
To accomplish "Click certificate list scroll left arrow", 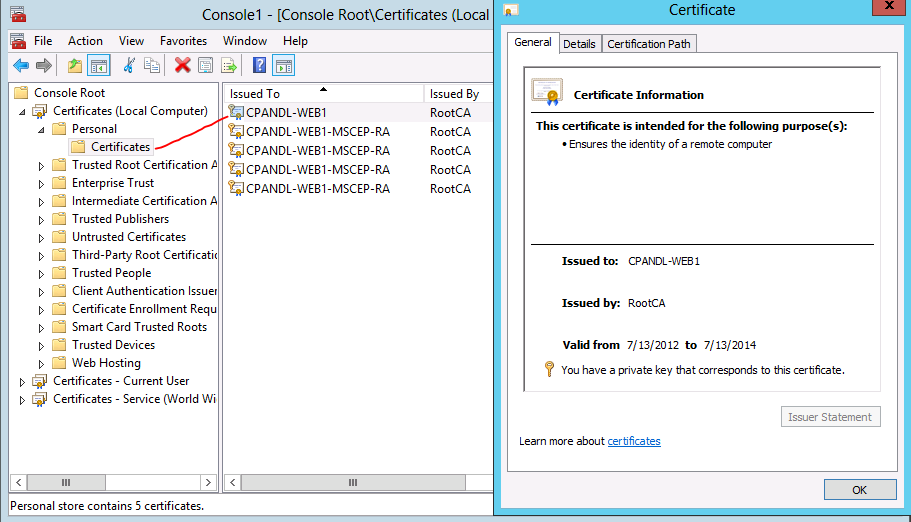I will pyautogui.click(x=233, y=482).
